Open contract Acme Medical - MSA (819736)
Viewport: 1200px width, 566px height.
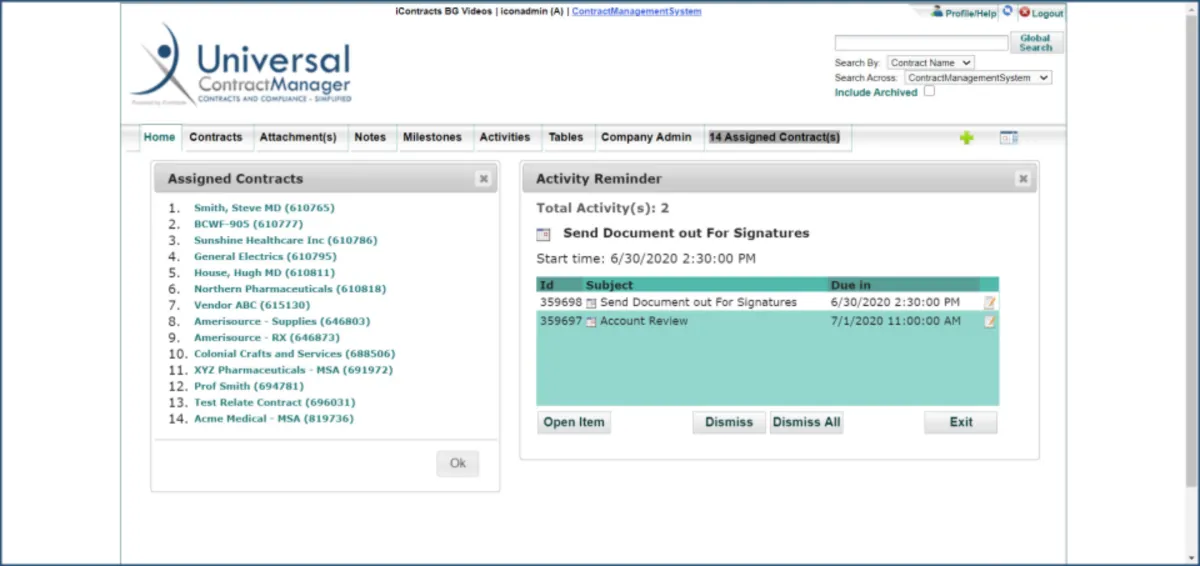274,418
